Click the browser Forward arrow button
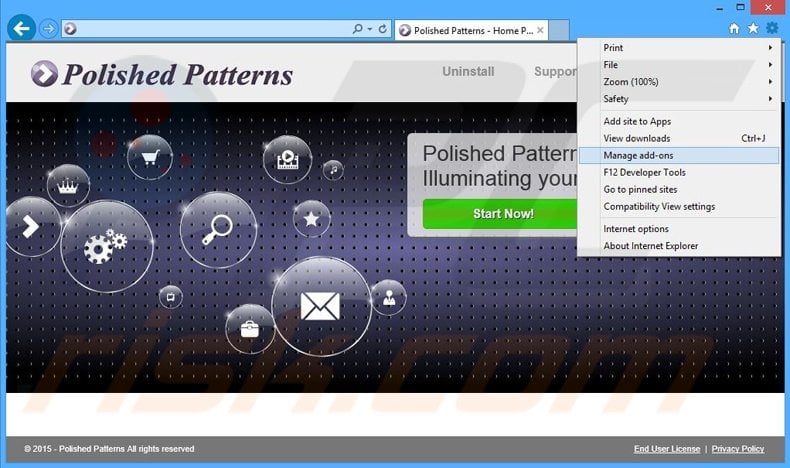The height and width of the screenshot is (468, 790). click(48, 29)
